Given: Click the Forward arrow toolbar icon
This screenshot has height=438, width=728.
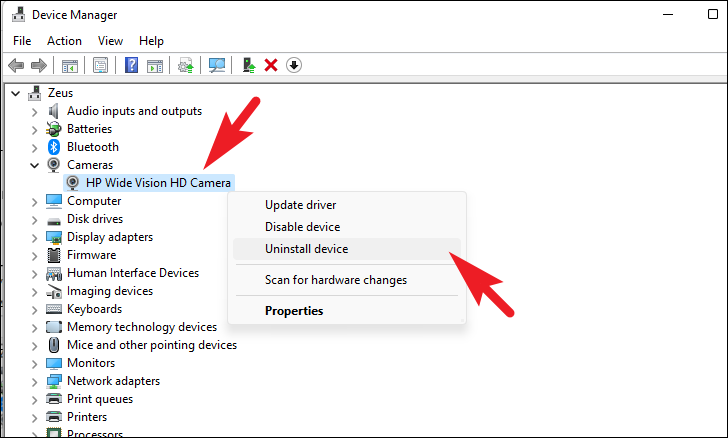Looking at the screenshot, I should pyautogui.click(x=39, y=65).
